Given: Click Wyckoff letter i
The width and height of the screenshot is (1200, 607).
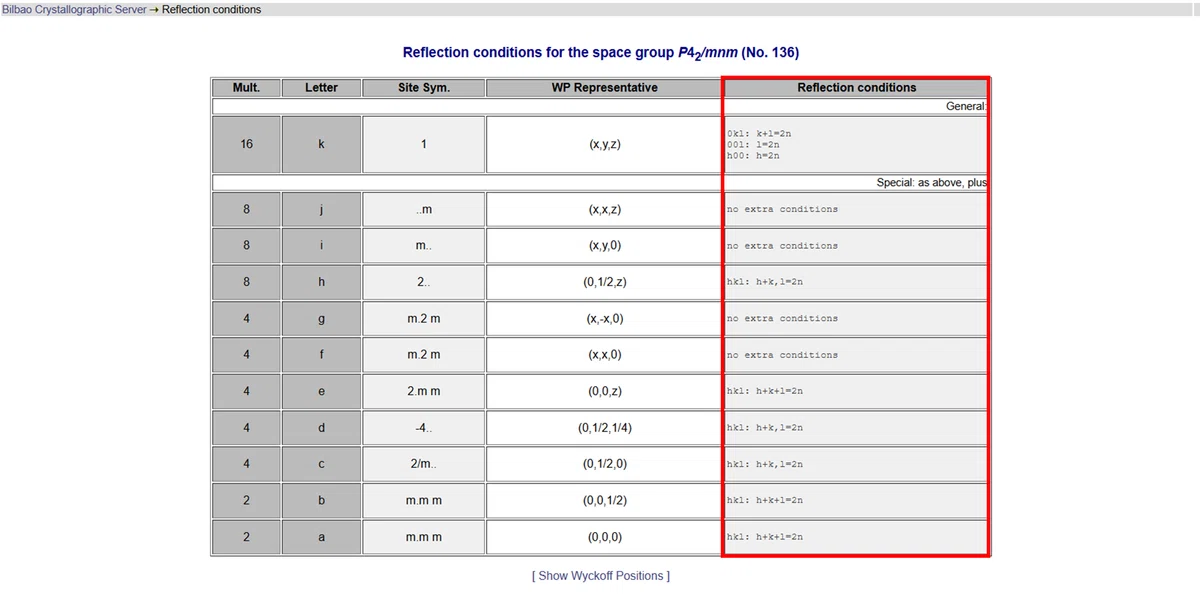Looking at the screenshot, I should 321,246.
